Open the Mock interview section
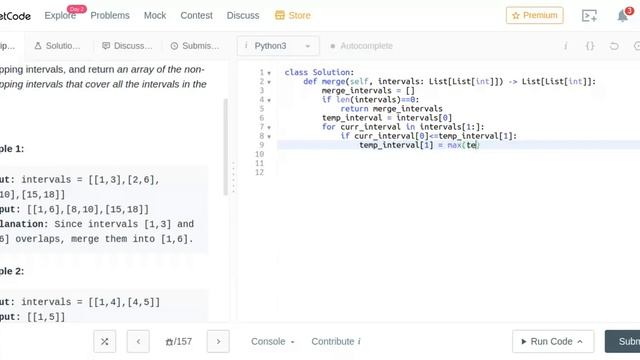Screen dimensions: 640x360 [155, 16]
